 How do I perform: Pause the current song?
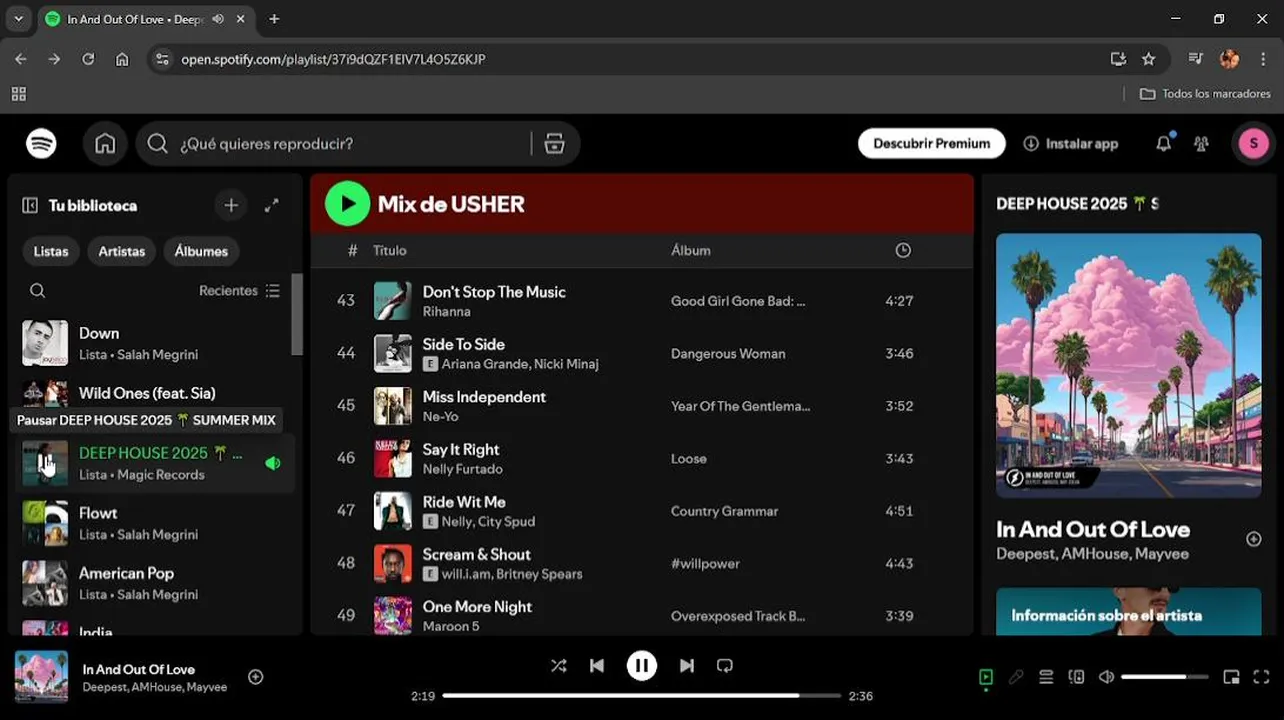pyautogui.click(x=642, y=666)
